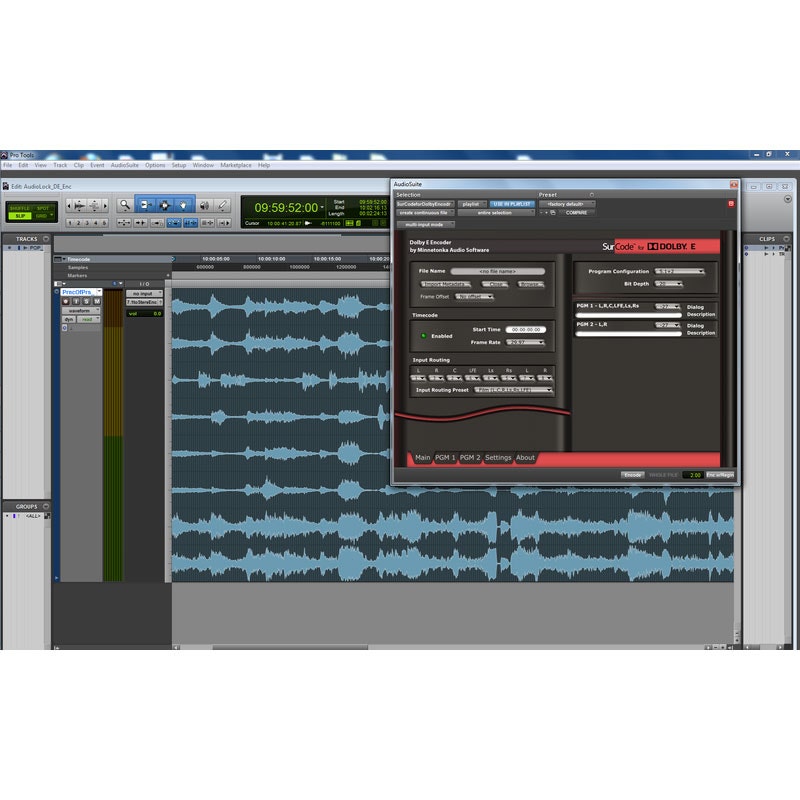Switch to the PGM 2 tab
Screen dimensions: 800x800
click(470, 458)
